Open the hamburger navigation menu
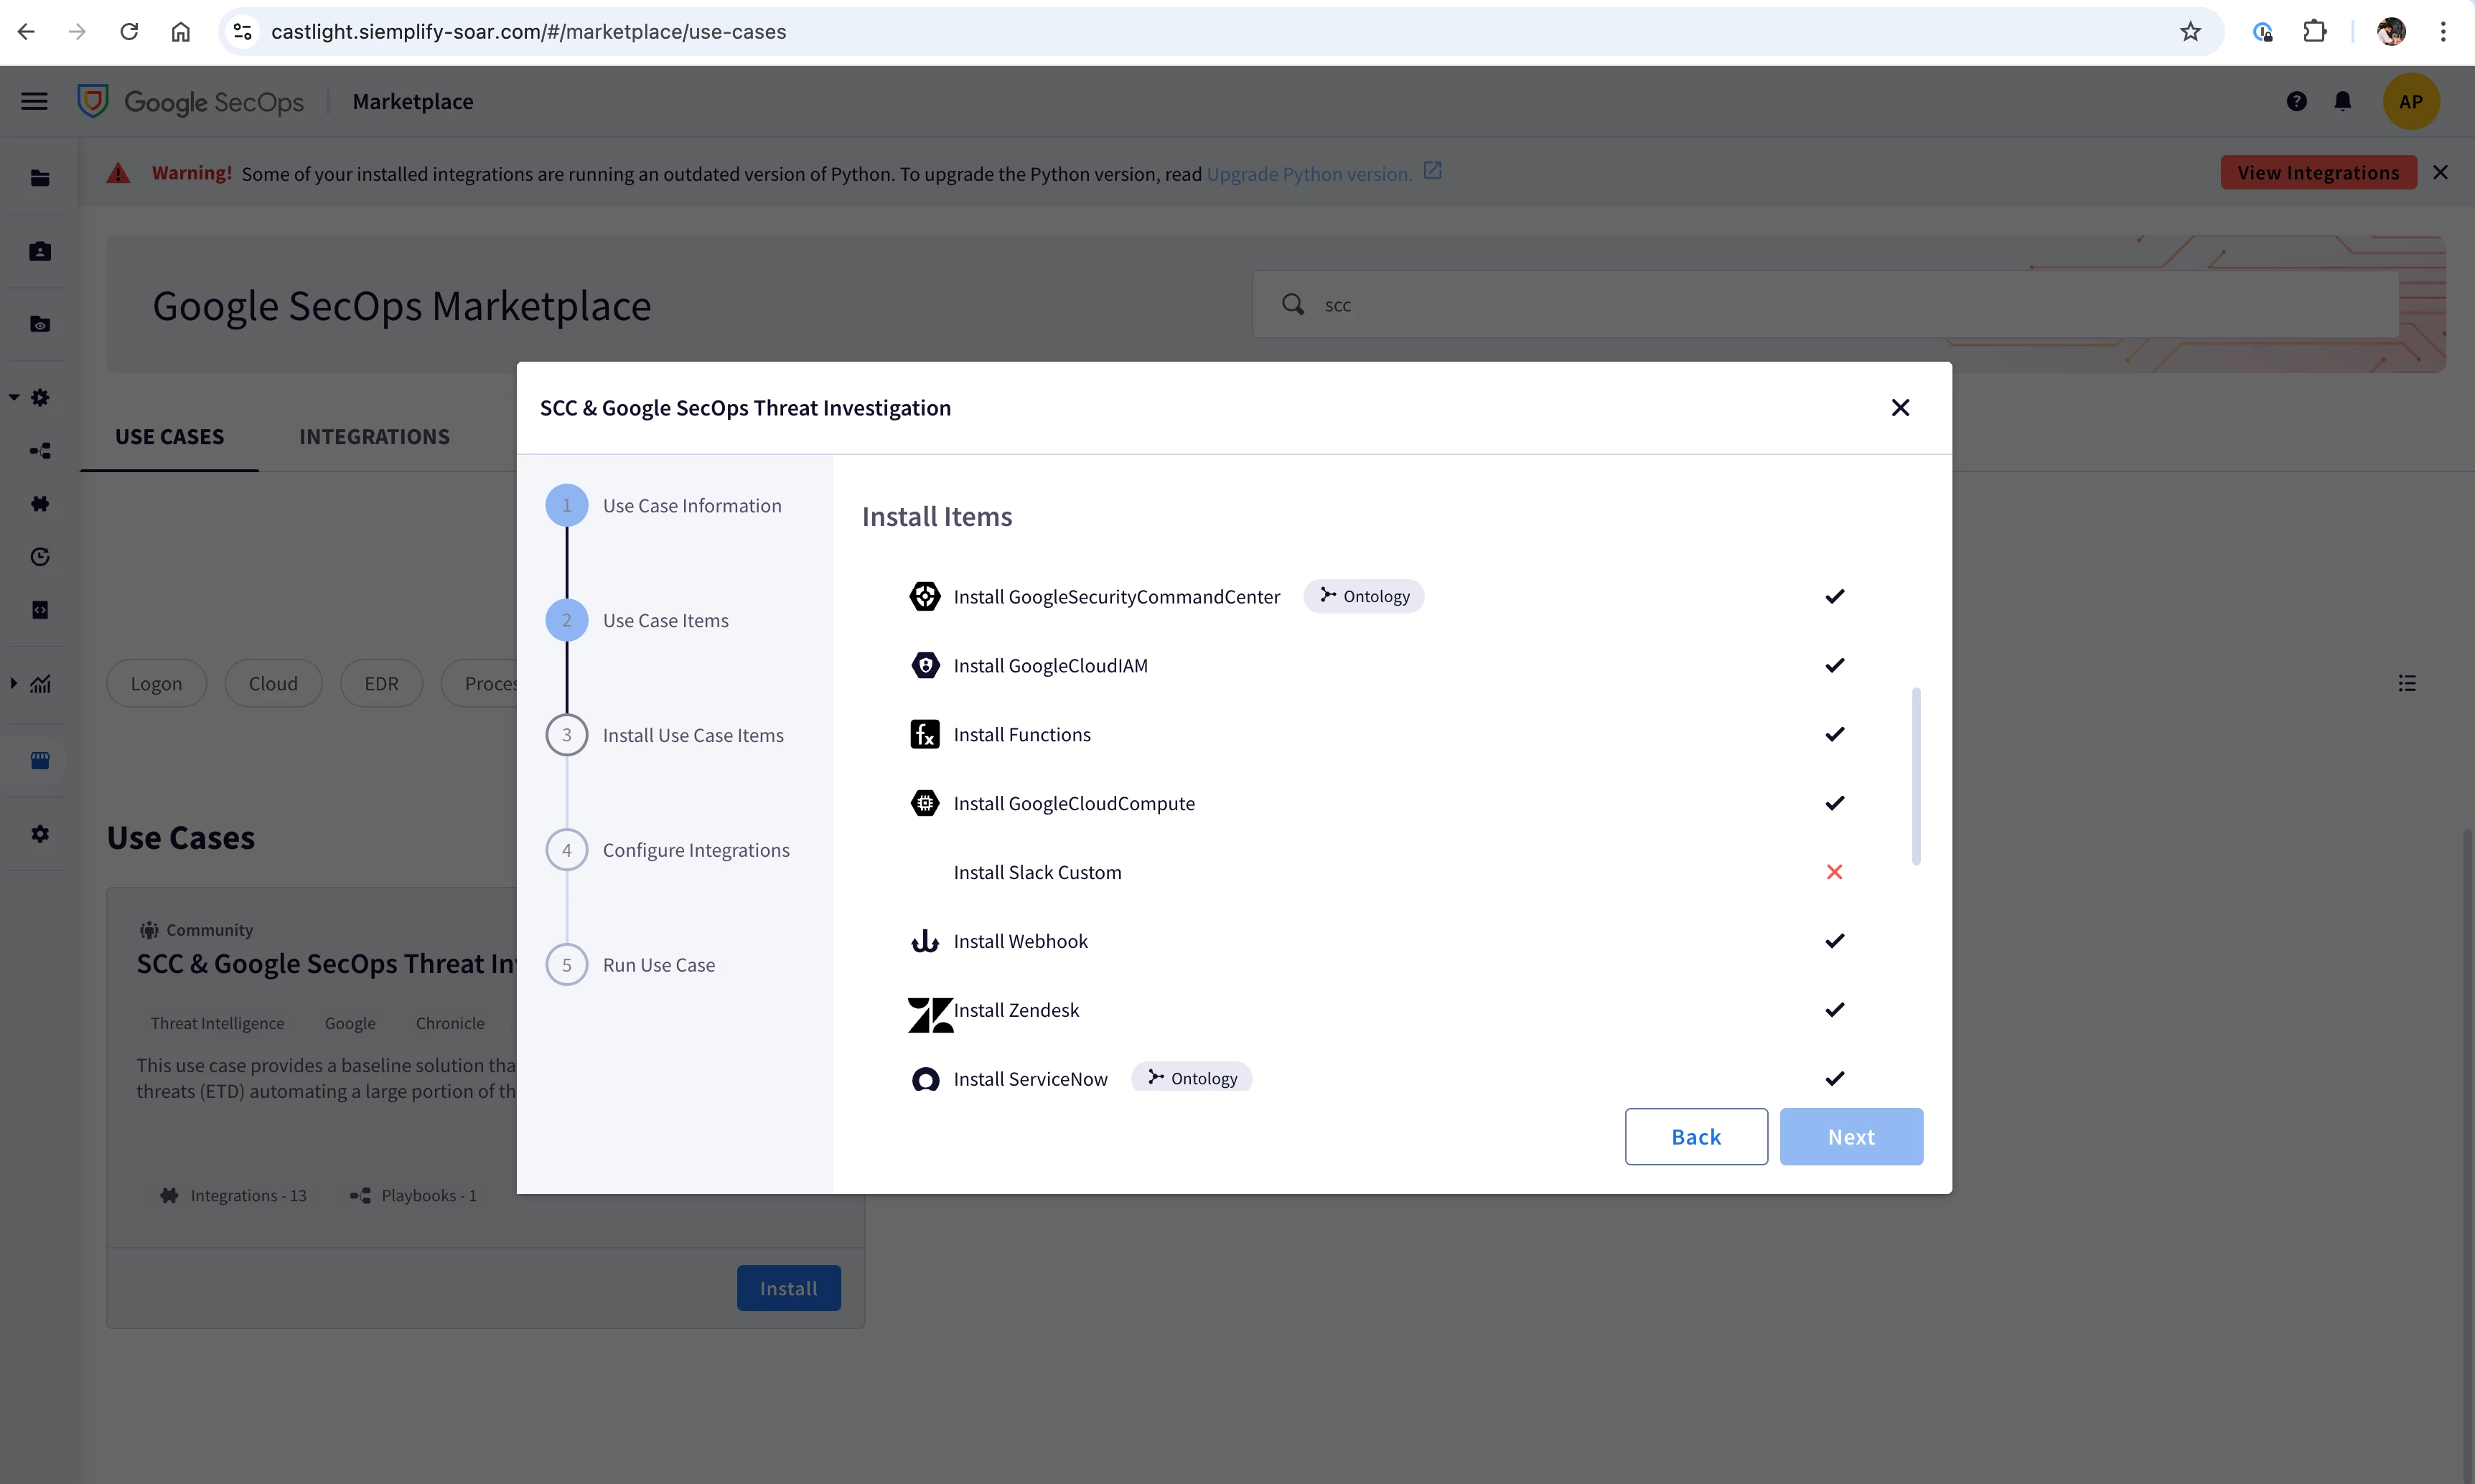This screenshot has height=1484, width=2475. pos(35,101)
